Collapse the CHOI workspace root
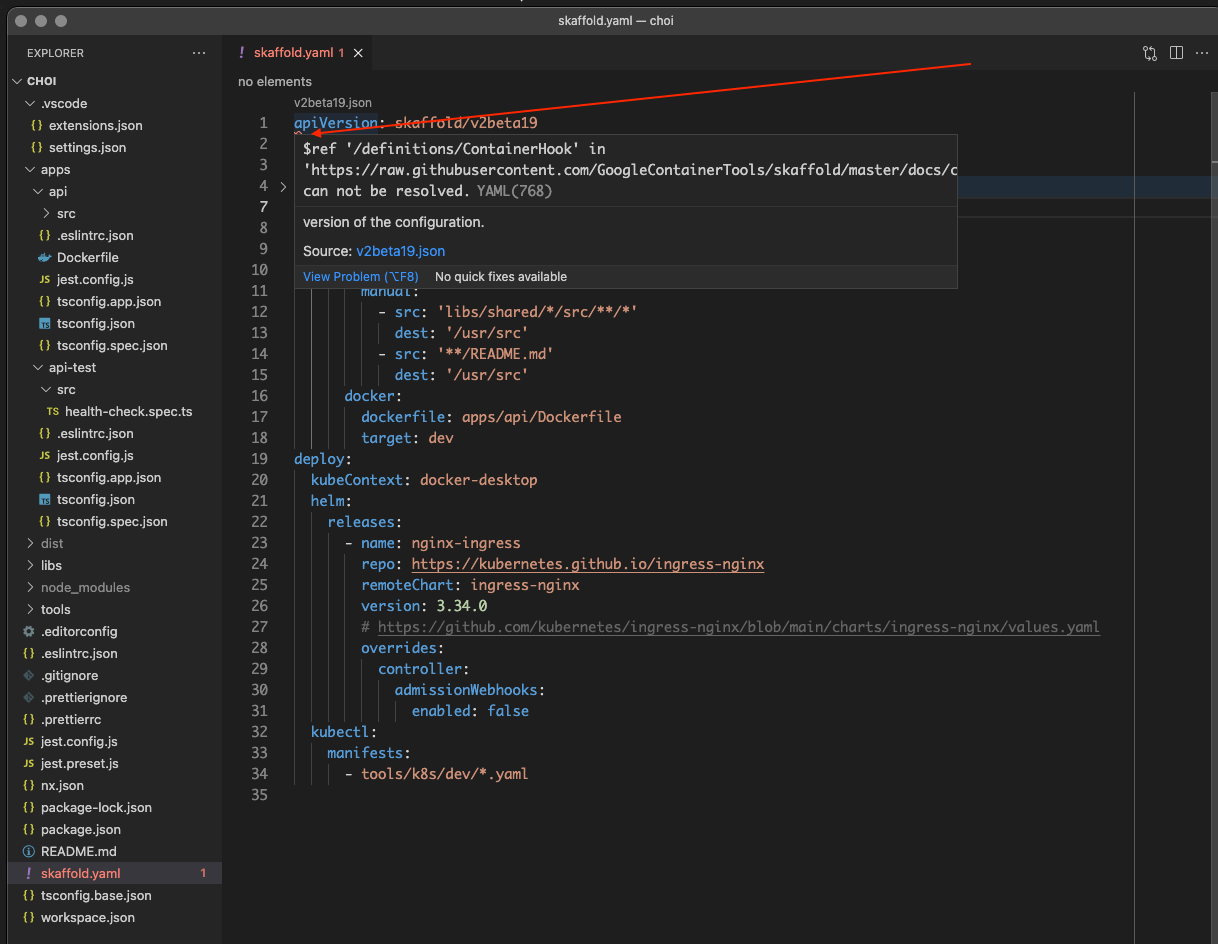Screen dimensions: 1218x944 16,80
